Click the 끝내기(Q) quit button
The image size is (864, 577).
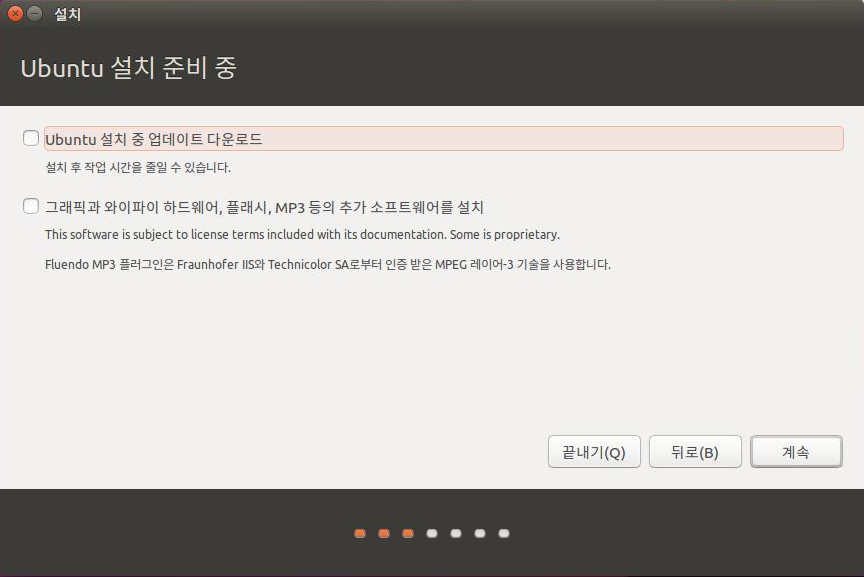594,452
